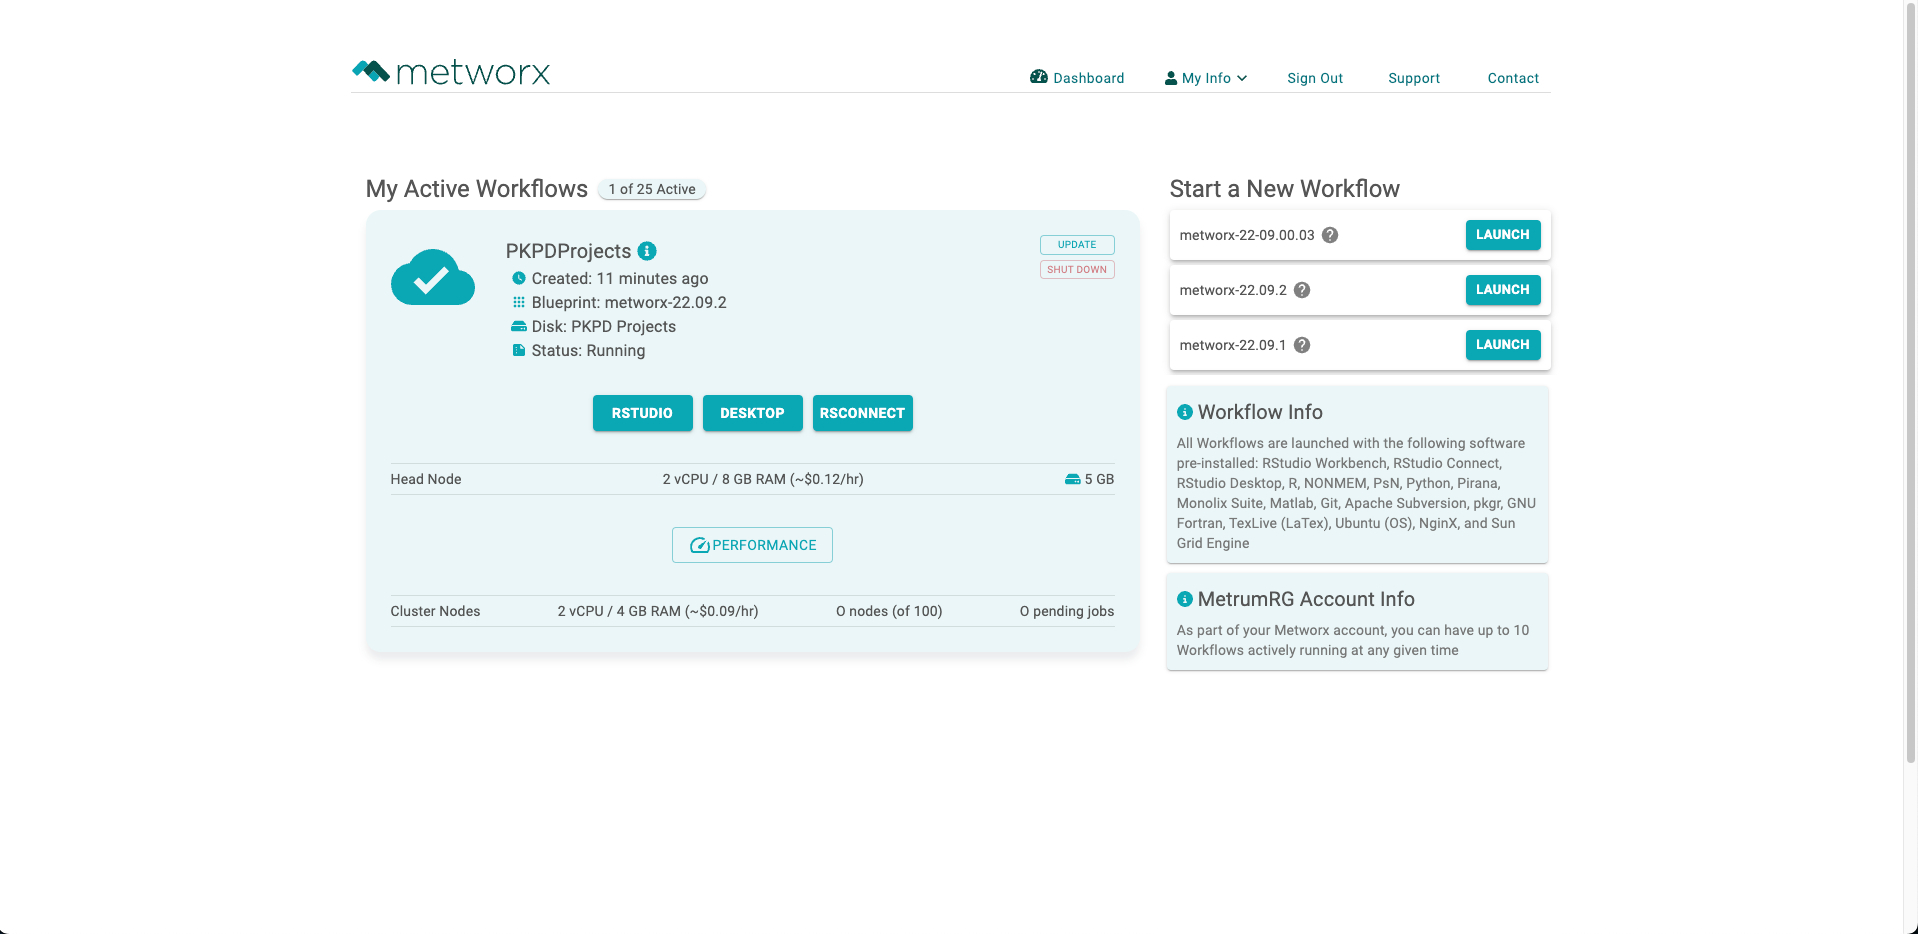The image size is (1918, 934).
Task: Click 'Status: Running' text
Action: tap(588, 350)
